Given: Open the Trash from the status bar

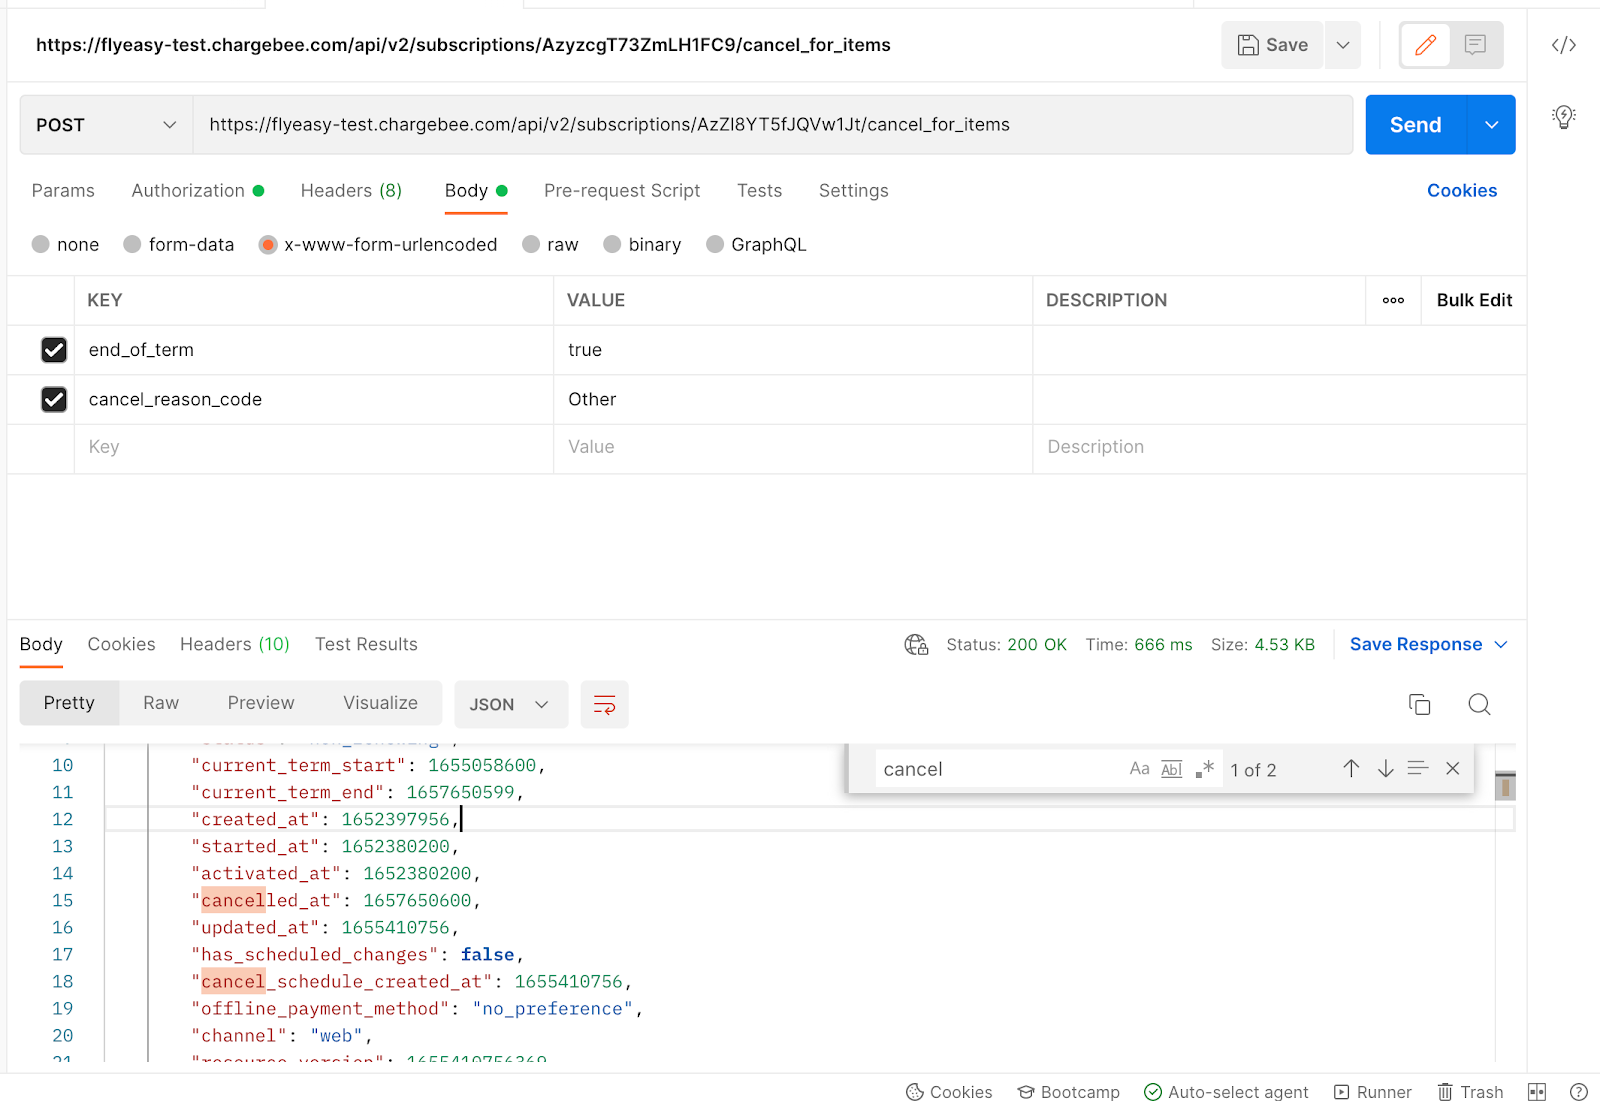Looking at the screenshot, I should [1469, 1091].
